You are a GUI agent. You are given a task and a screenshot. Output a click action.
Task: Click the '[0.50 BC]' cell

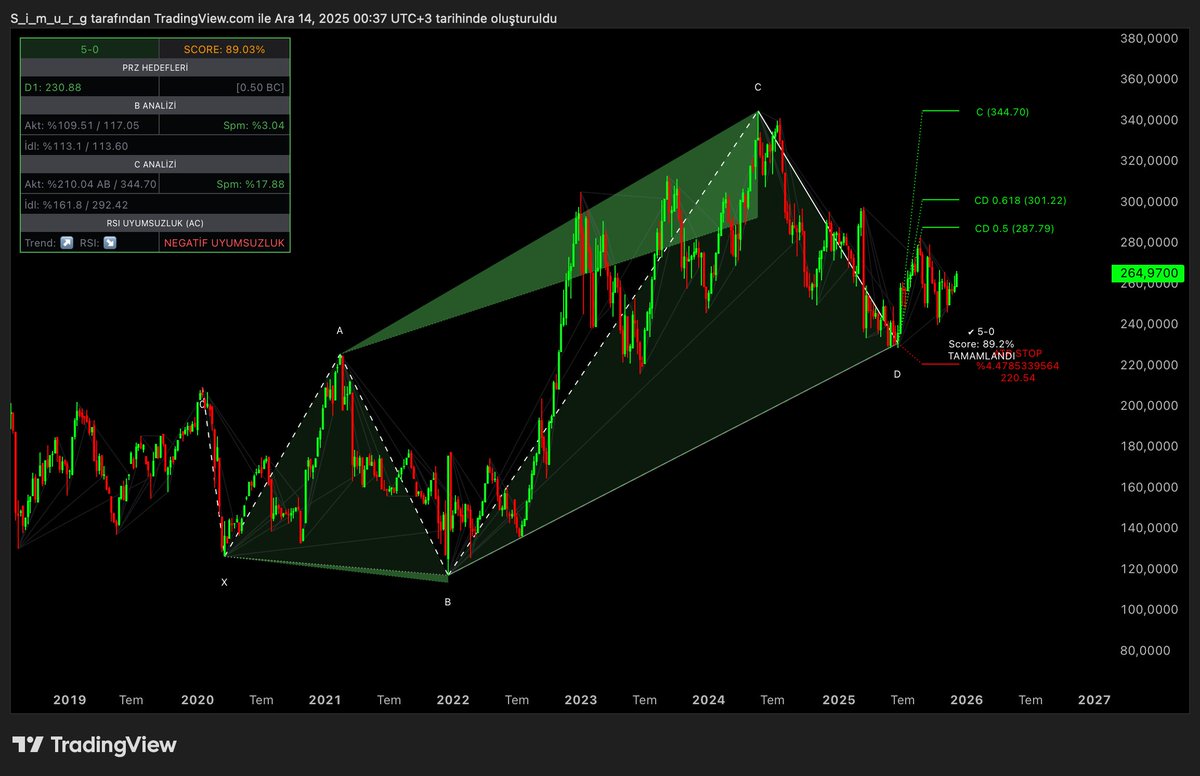click(x=260, y=87)
